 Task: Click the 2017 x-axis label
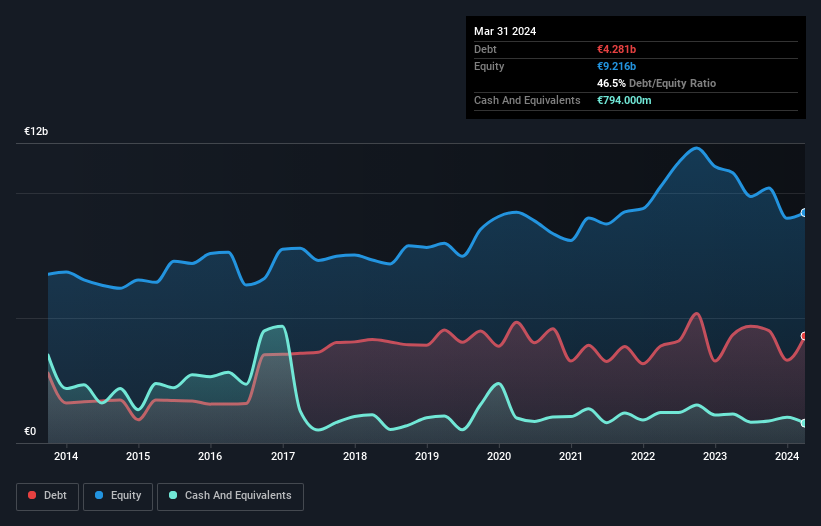click(283, 456)
